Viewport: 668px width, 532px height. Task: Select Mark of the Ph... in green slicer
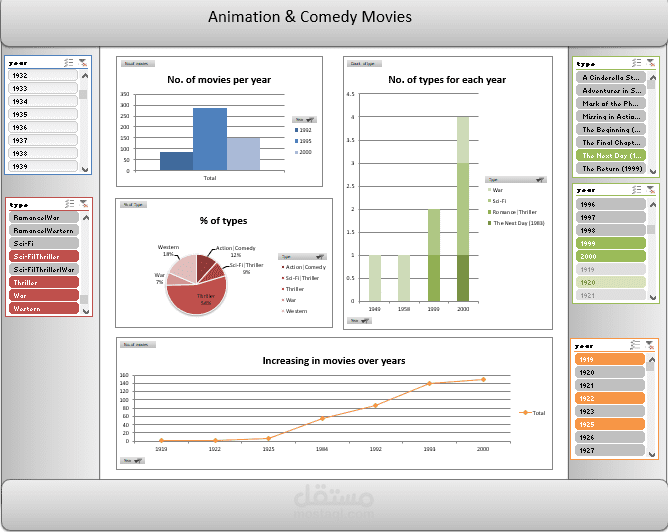[611, 104]
